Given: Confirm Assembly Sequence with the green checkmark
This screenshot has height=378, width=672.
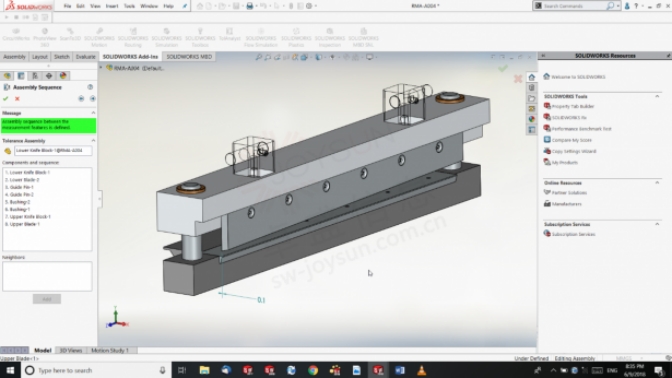Looking at the screenshot, I should 6,99.
